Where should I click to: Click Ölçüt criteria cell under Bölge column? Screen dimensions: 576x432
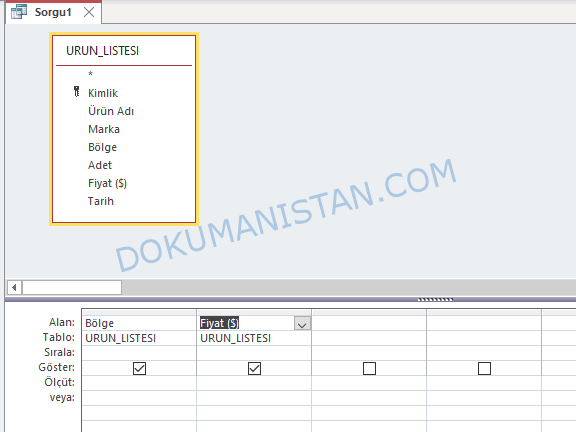[139, 383]
